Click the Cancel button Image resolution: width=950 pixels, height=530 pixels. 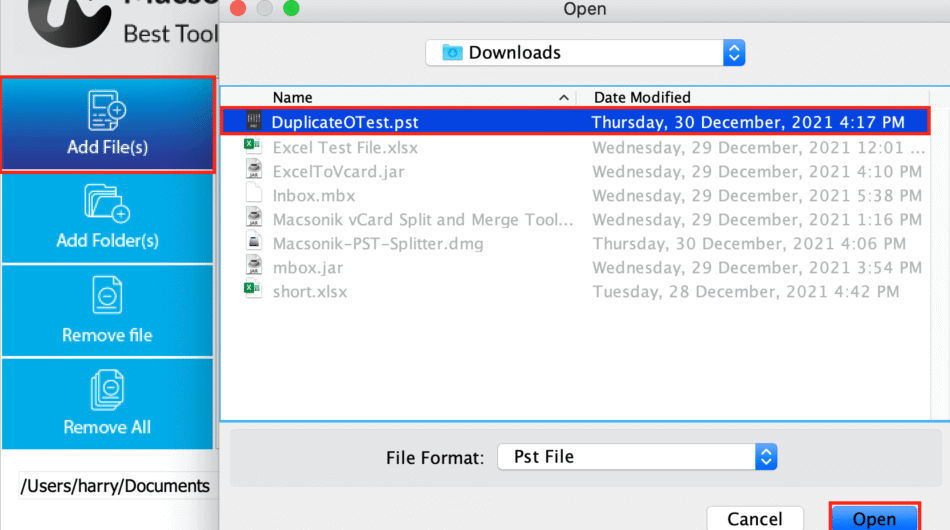pos(755,518)
